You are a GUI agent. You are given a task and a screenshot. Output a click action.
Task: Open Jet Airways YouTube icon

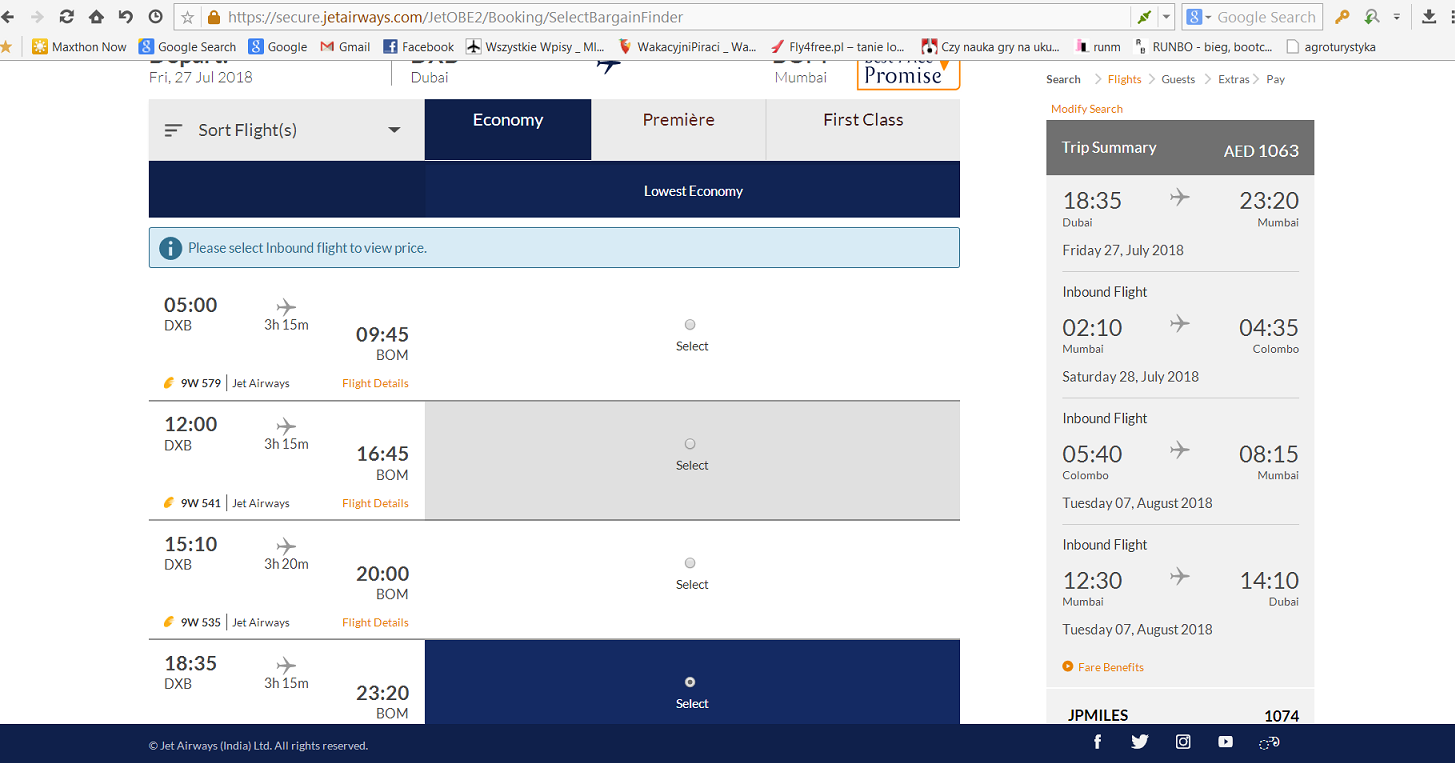1226,742
